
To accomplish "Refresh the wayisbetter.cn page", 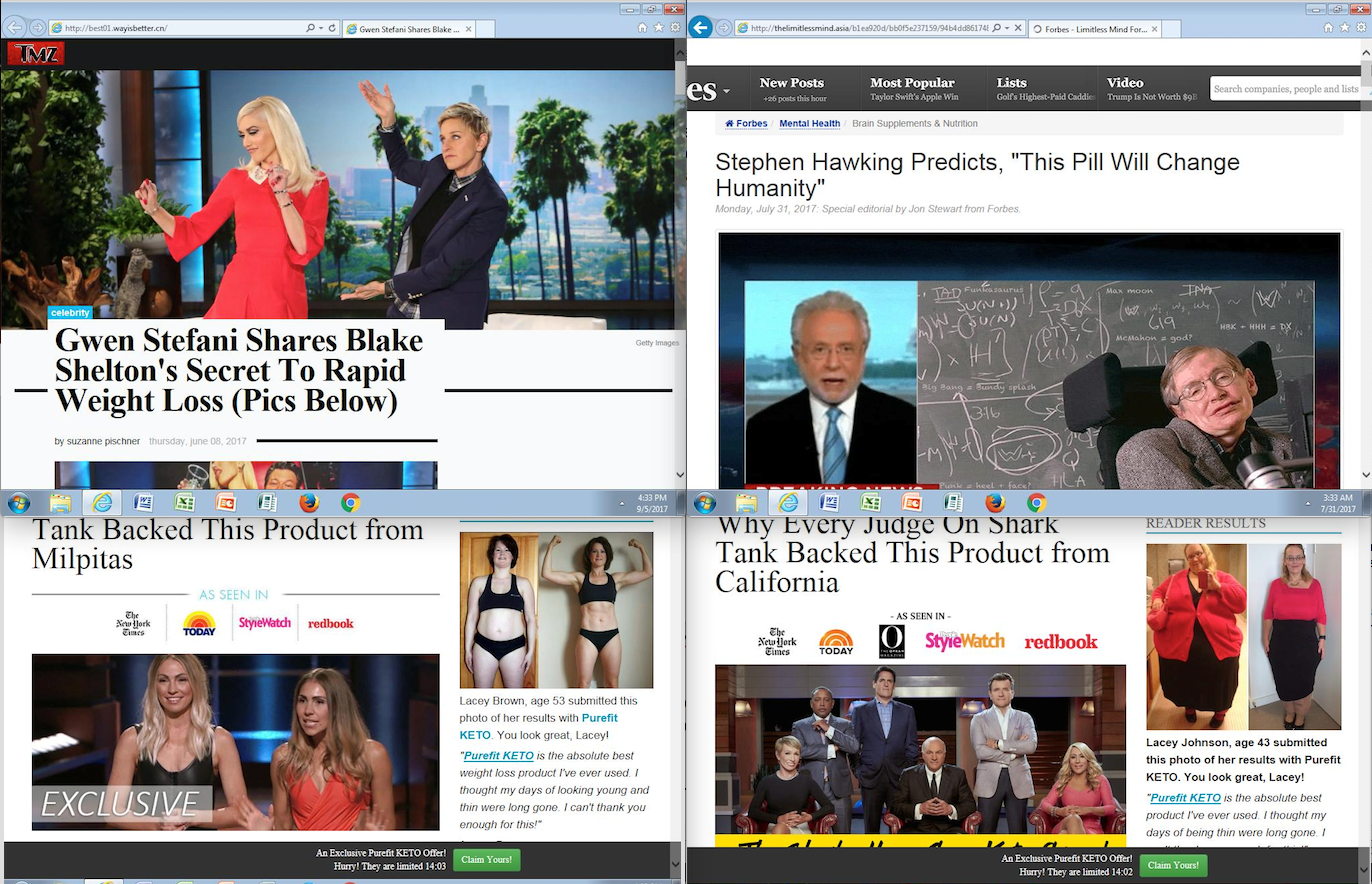I will pos(332,28).
